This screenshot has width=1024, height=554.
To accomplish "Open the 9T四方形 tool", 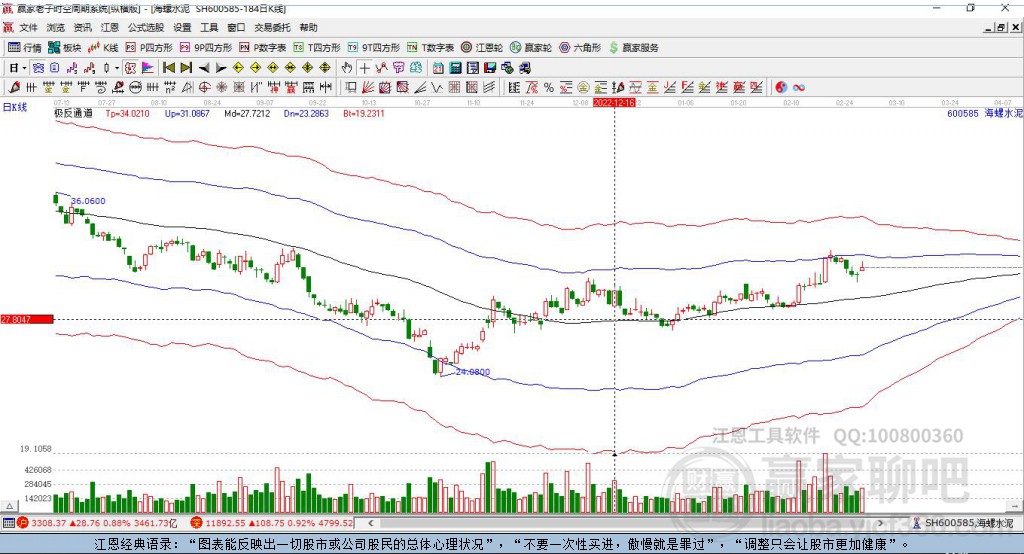I will [374, 48].
